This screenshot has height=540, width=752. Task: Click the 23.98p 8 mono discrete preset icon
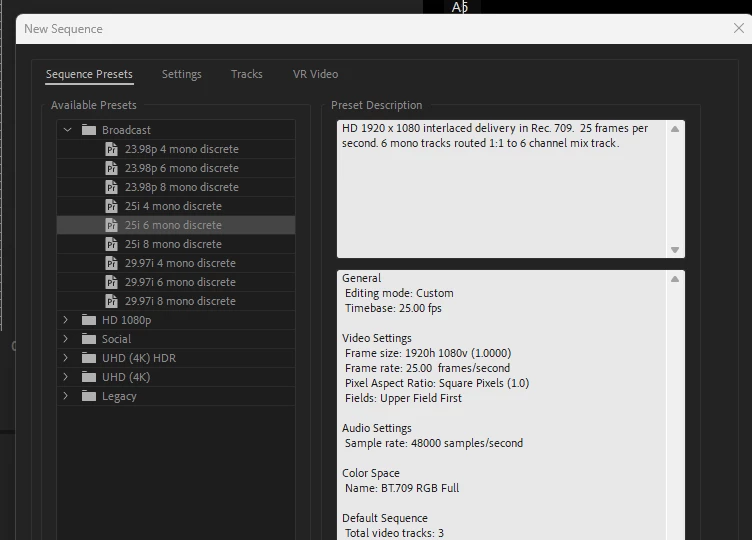[111, 187]
